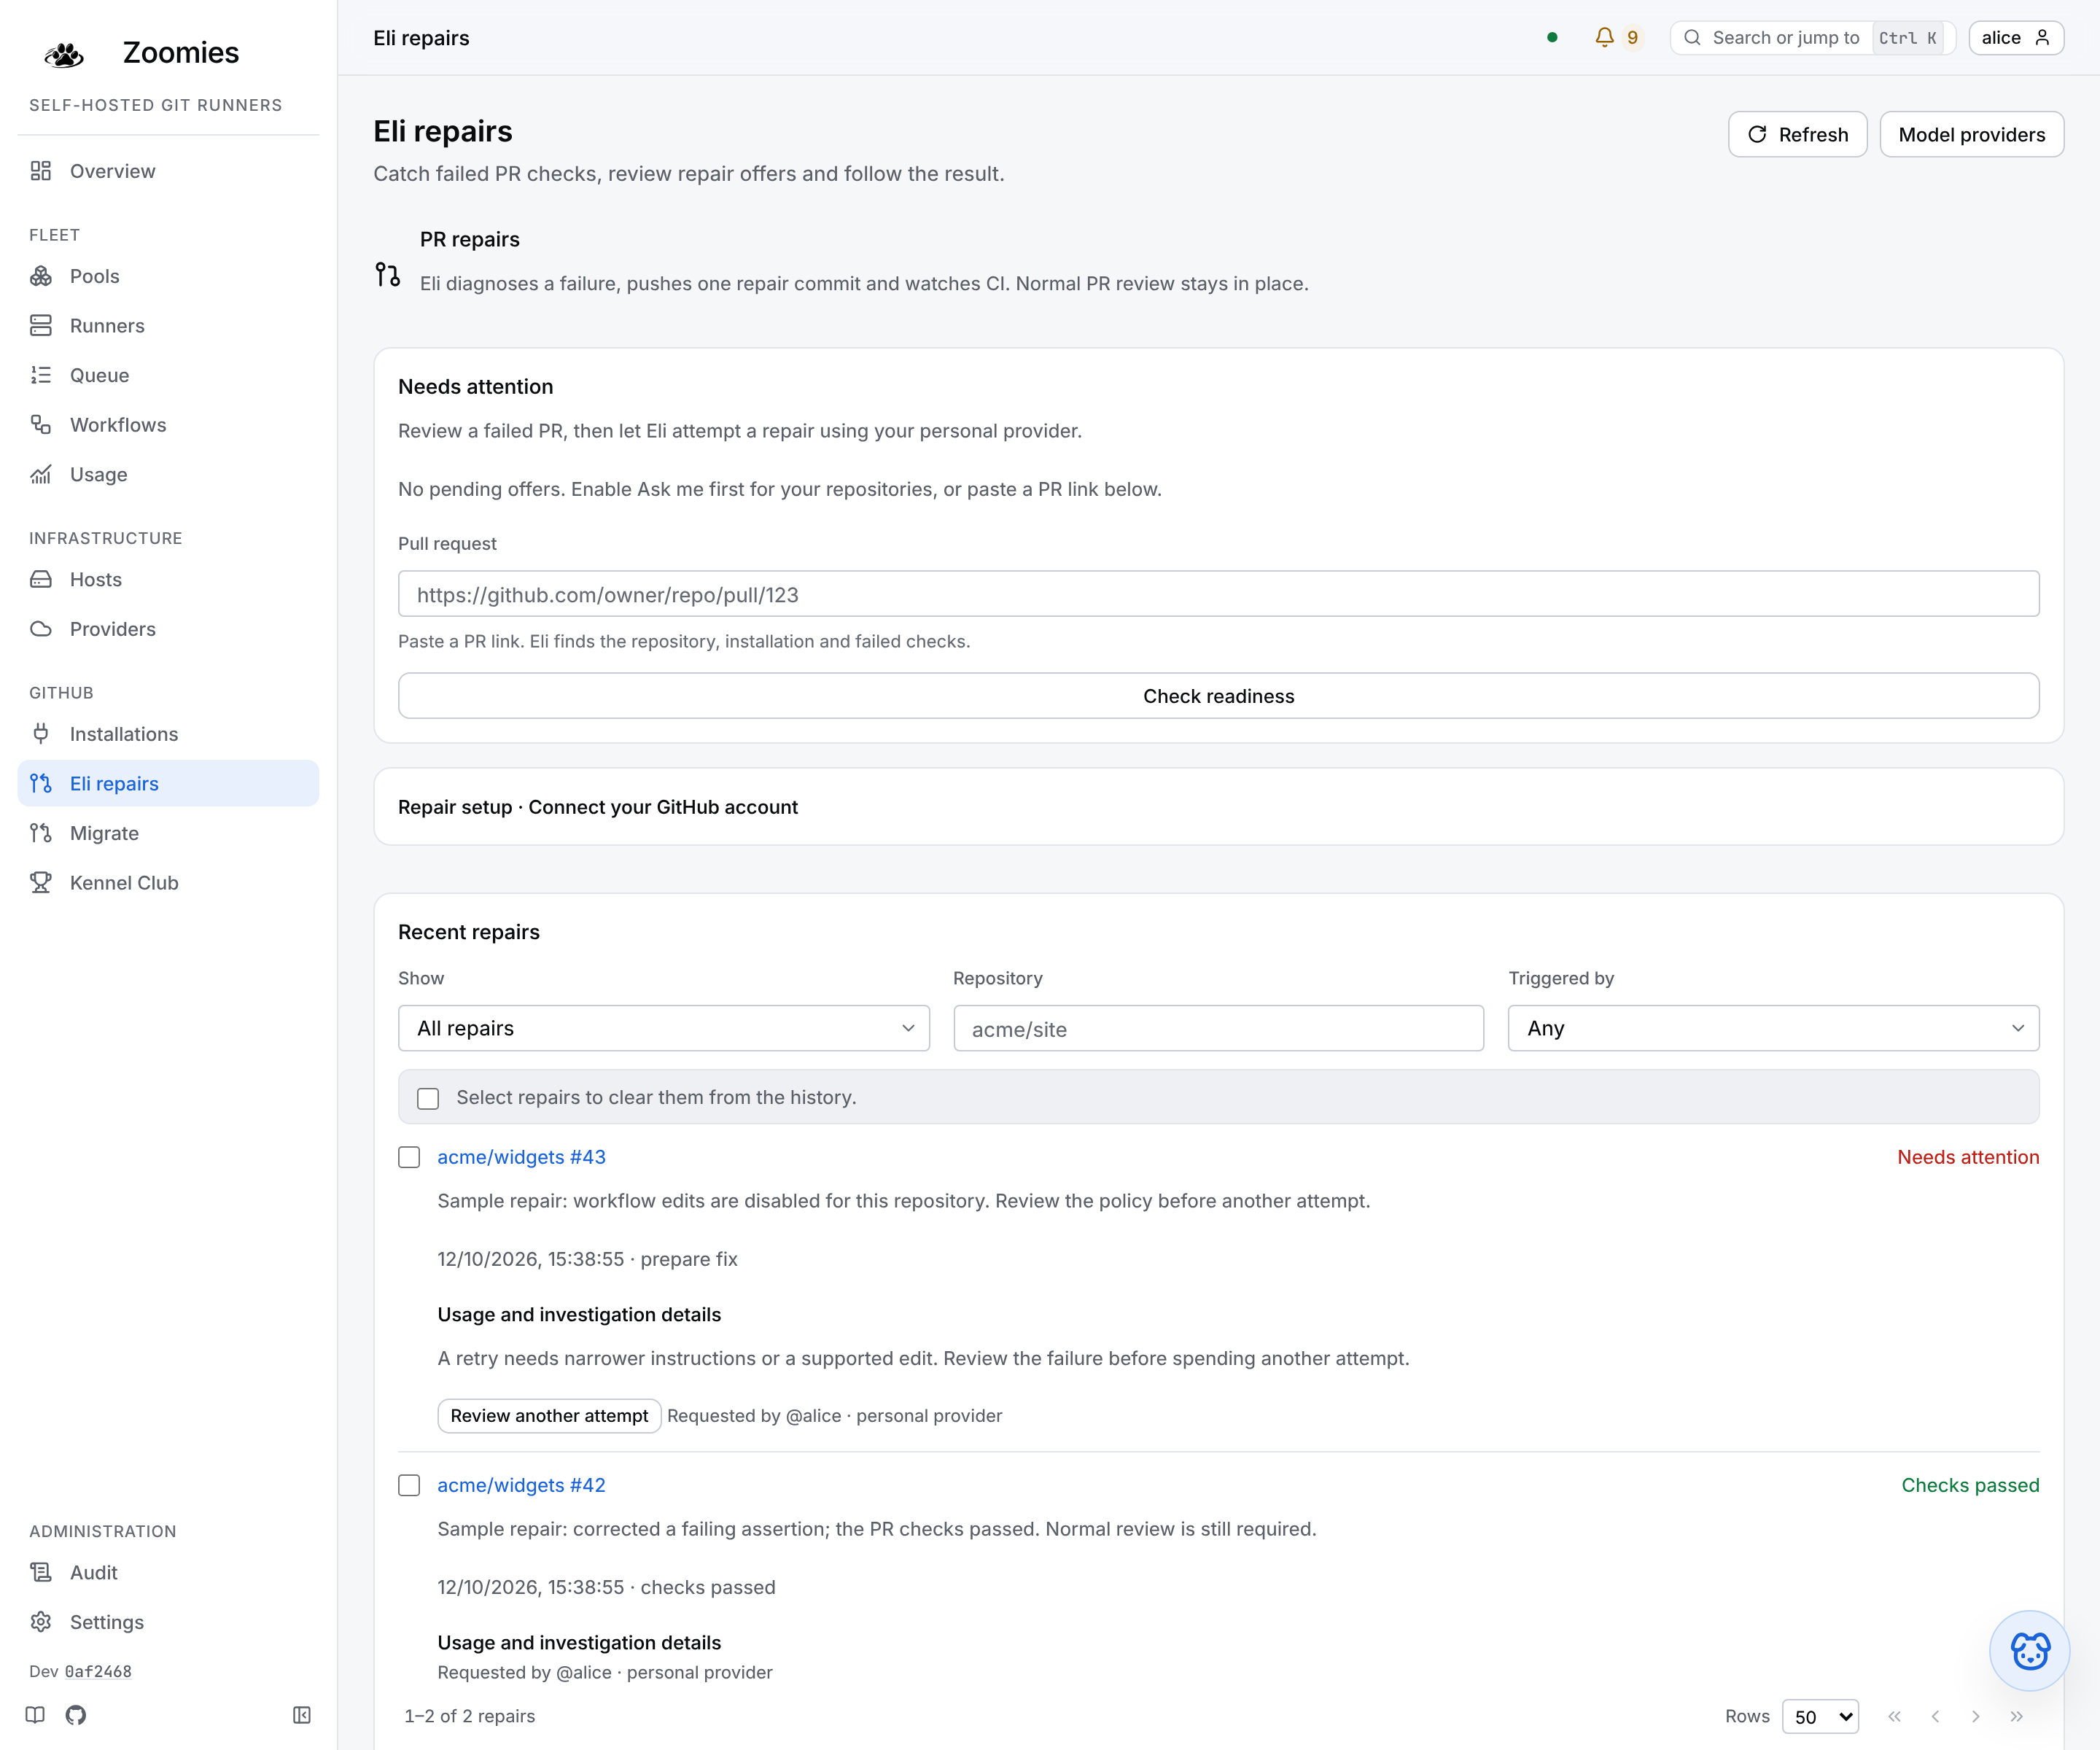Open the Show All repairs dropdown
This screenshot has height=1750, width=2100.
664,1028
